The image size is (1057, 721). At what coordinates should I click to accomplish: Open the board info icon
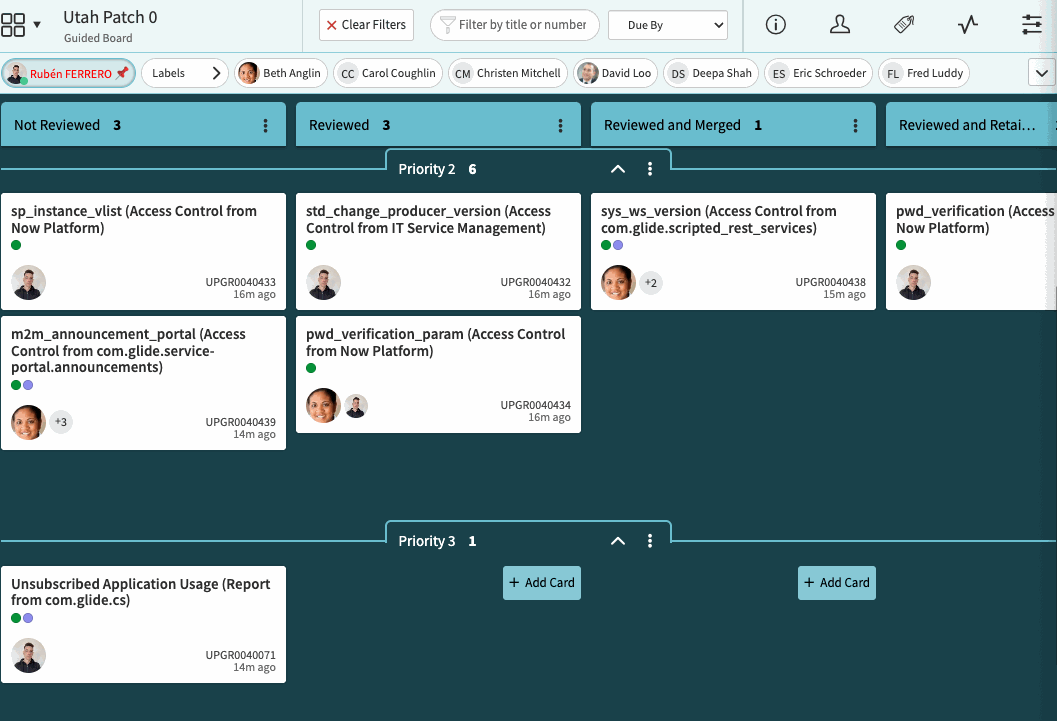tap(776, 25)
